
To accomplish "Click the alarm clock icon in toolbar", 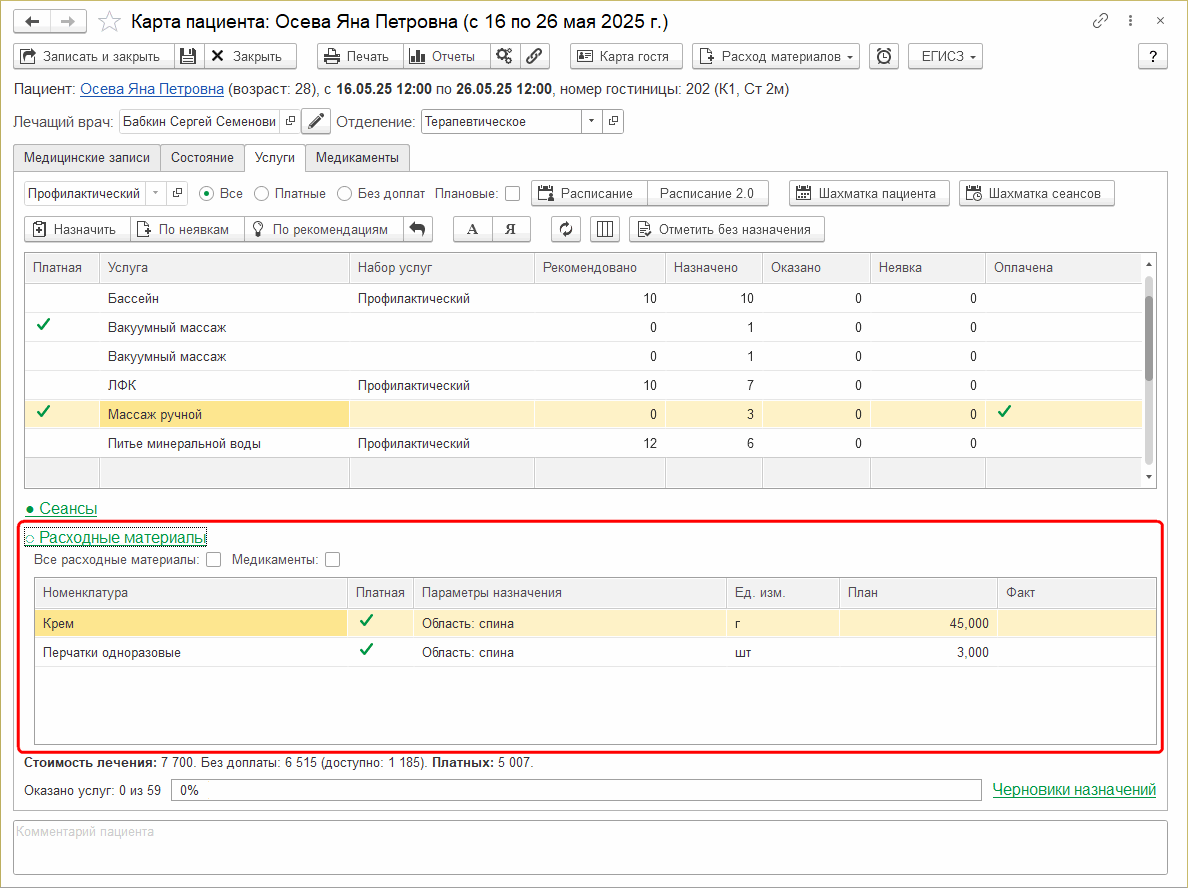I will 884,56.
